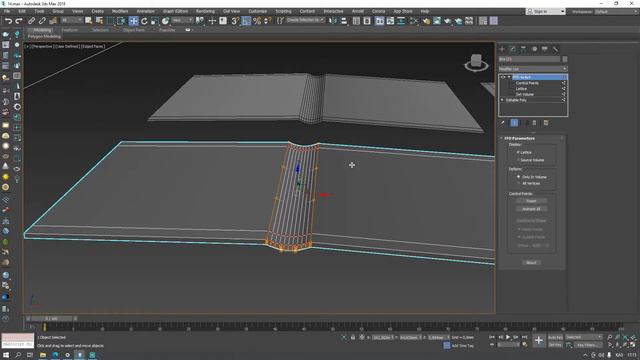Click the Reset control points button
The width and height of the screenshot is (640, 360).
coord(531,201)
